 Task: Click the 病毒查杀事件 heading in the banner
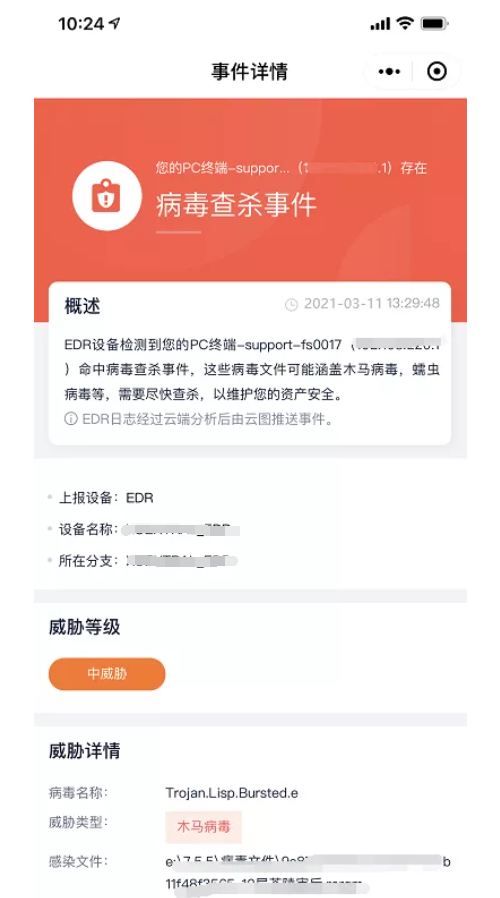click(237, 204)
